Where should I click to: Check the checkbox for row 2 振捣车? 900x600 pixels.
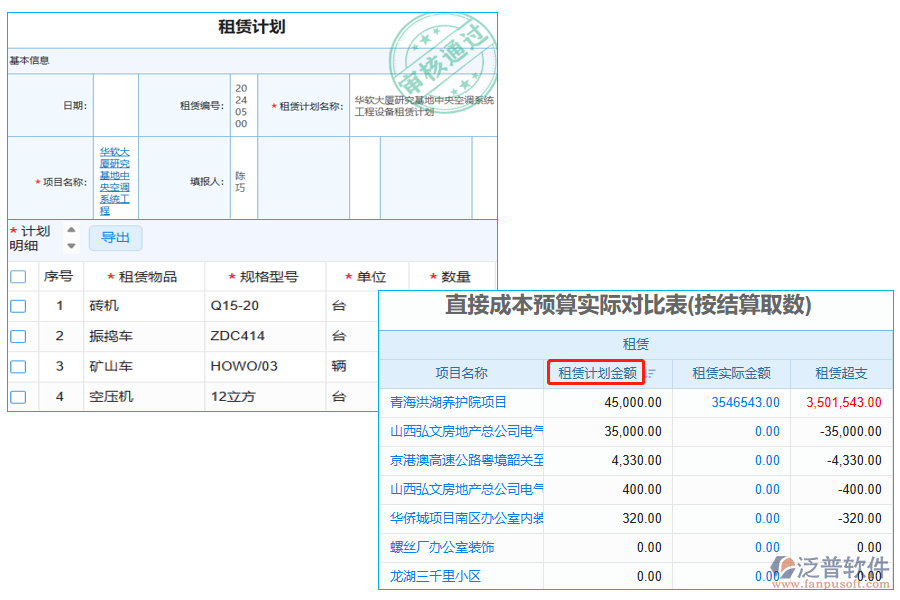17,336
